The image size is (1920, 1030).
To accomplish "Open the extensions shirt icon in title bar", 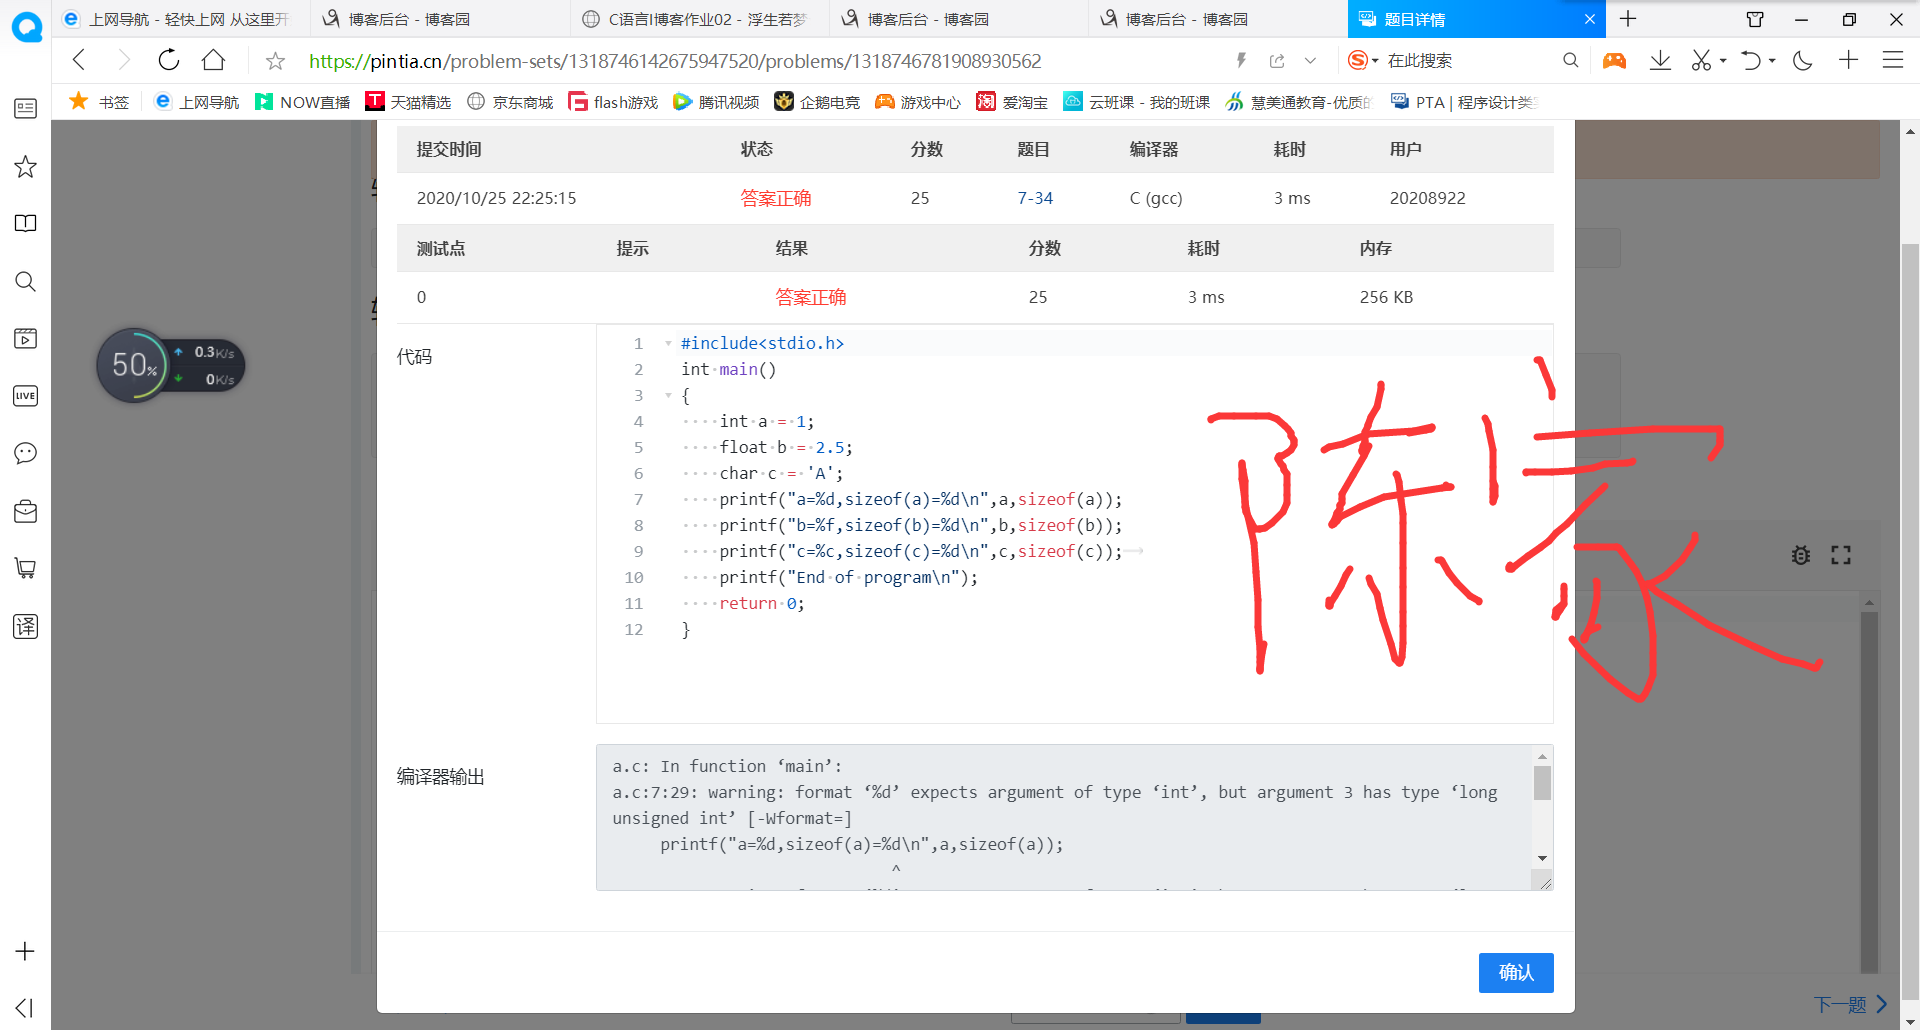I will pos(1755,19).
